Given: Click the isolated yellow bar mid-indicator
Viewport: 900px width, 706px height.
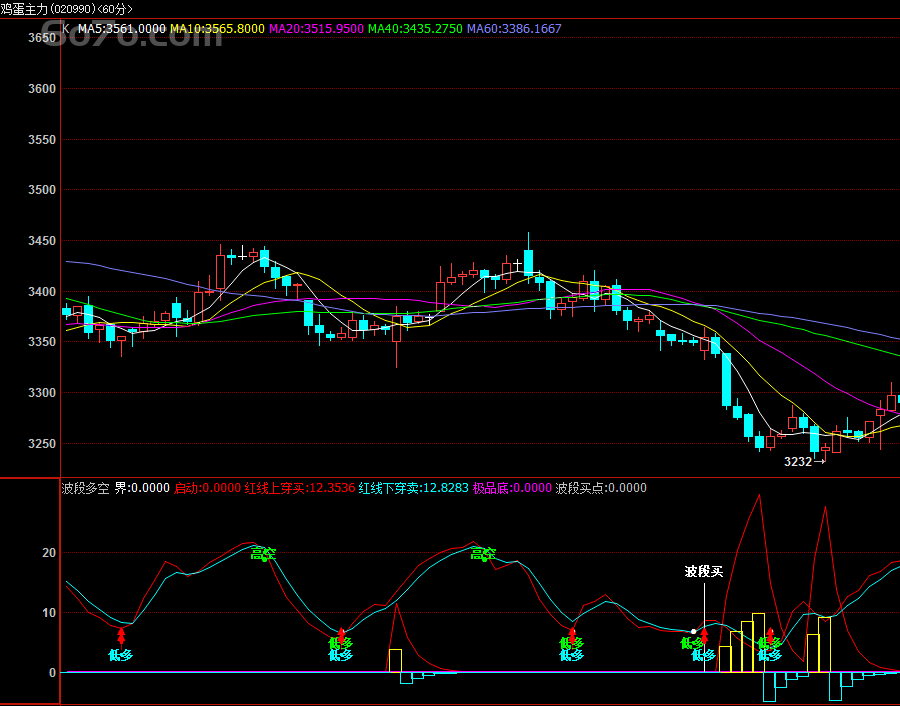Looking at the screenshot, I should click(x=395, y=661).
